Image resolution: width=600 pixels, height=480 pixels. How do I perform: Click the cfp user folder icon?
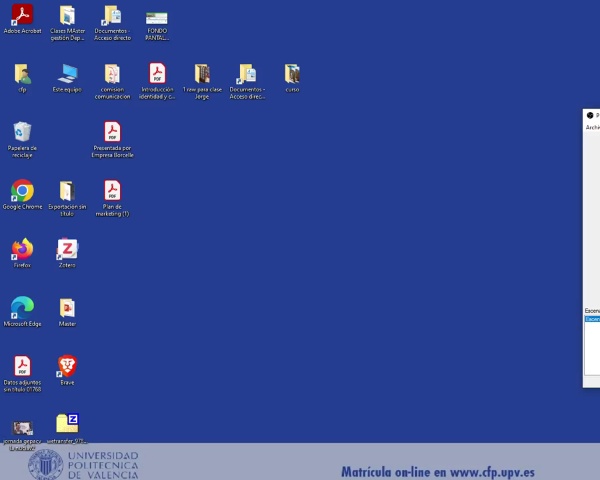pos(22,74)
